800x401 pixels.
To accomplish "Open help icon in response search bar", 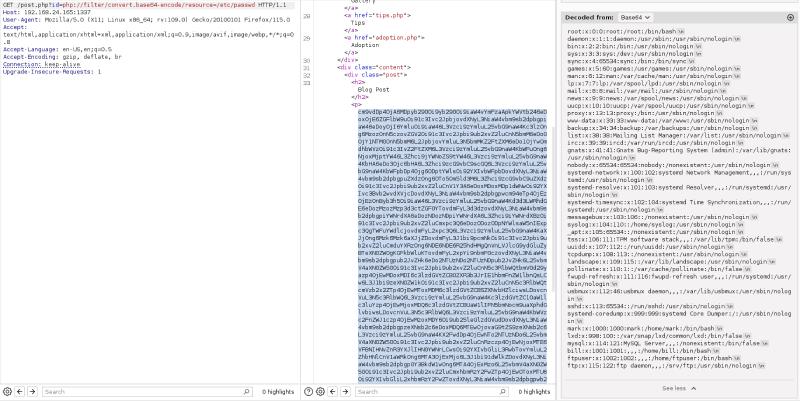I will click(309, 391).
